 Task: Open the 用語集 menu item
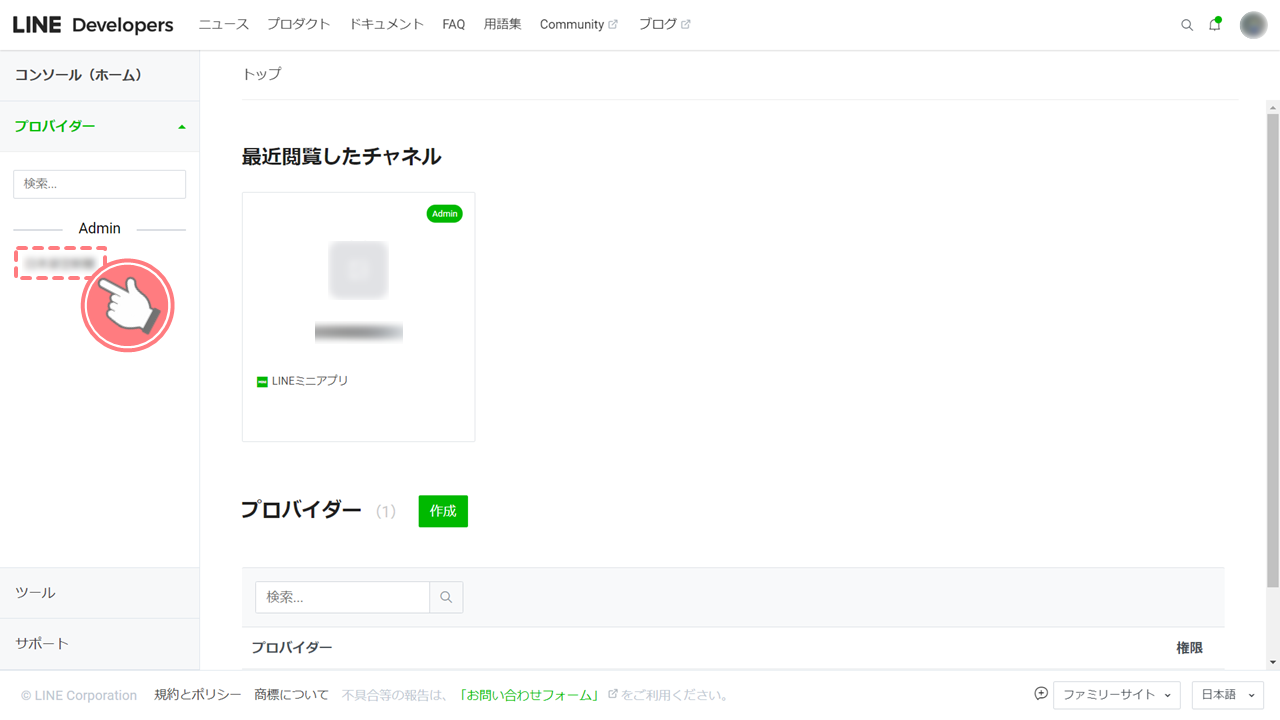coord(503,24)
